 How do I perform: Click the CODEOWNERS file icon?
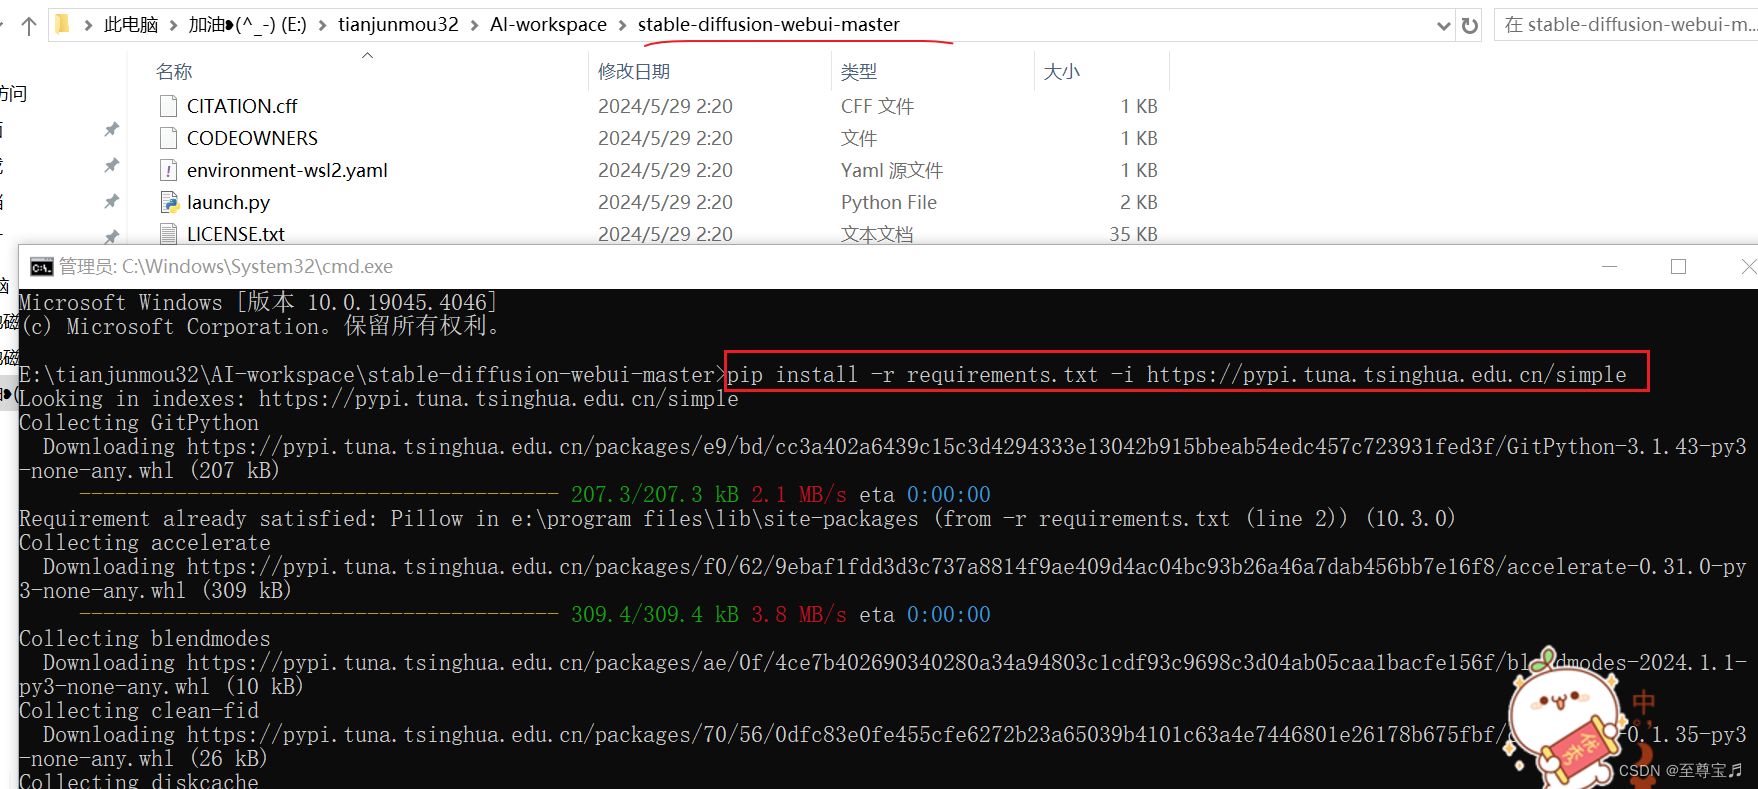click(x=169, y=138)
